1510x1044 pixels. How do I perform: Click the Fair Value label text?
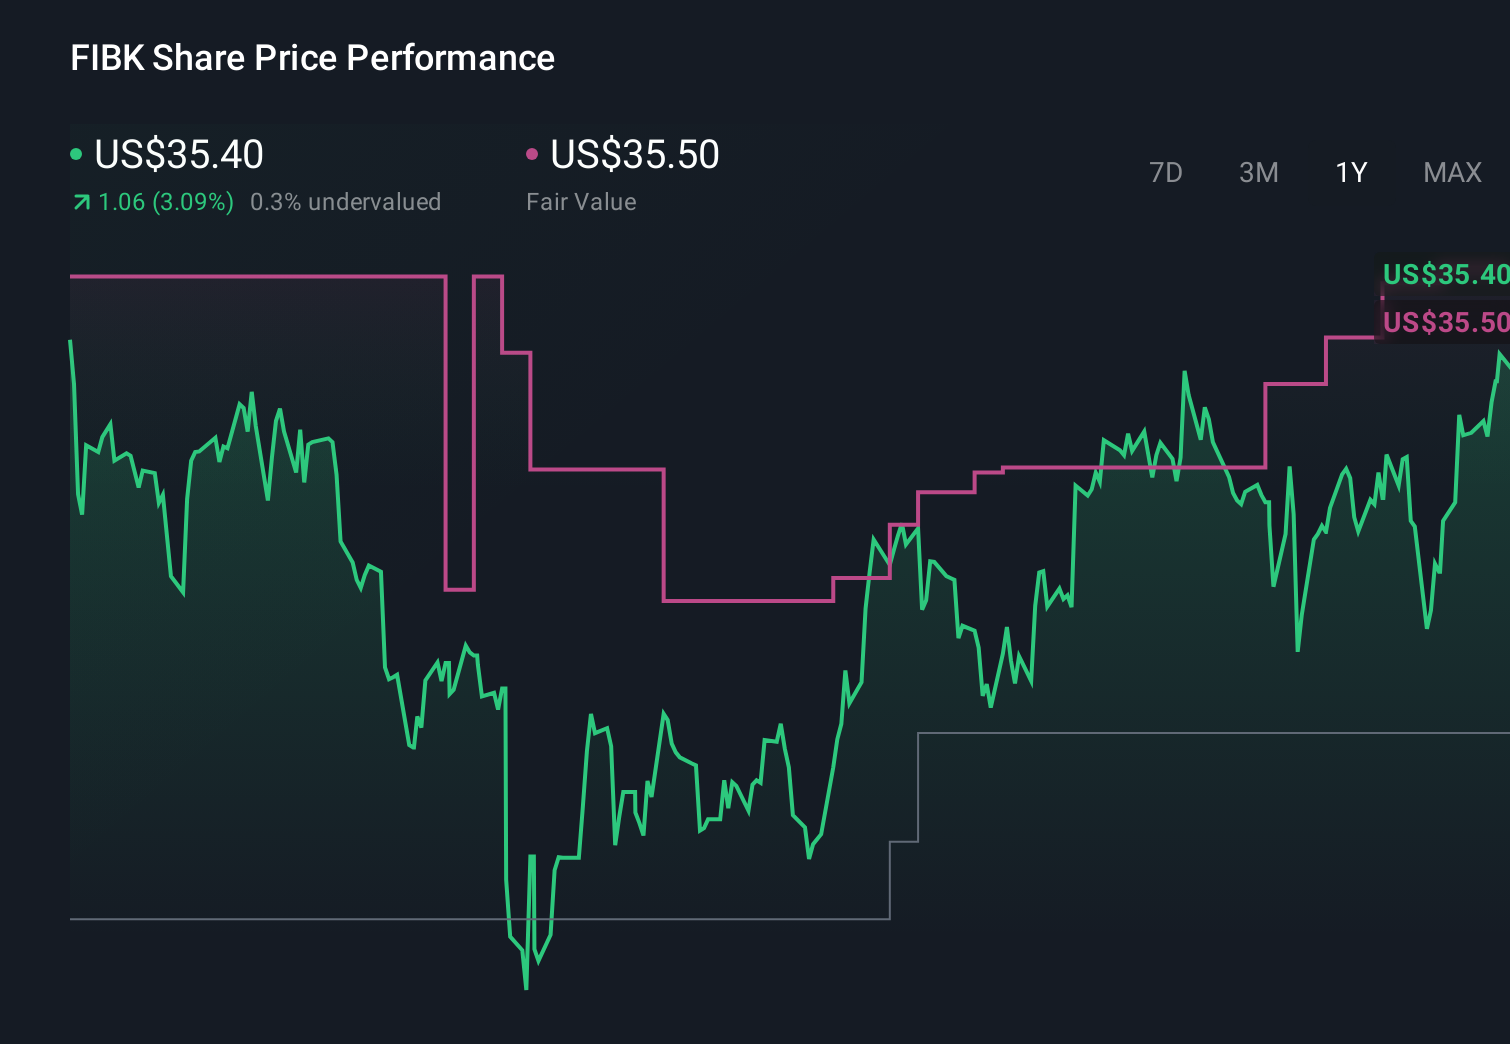tap(581, 202)
